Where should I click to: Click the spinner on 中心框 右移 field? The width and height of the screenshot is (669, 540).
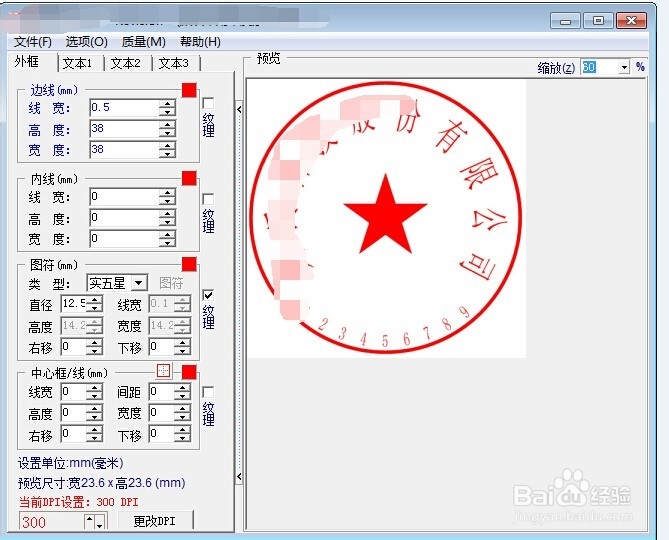click(94, 434)
